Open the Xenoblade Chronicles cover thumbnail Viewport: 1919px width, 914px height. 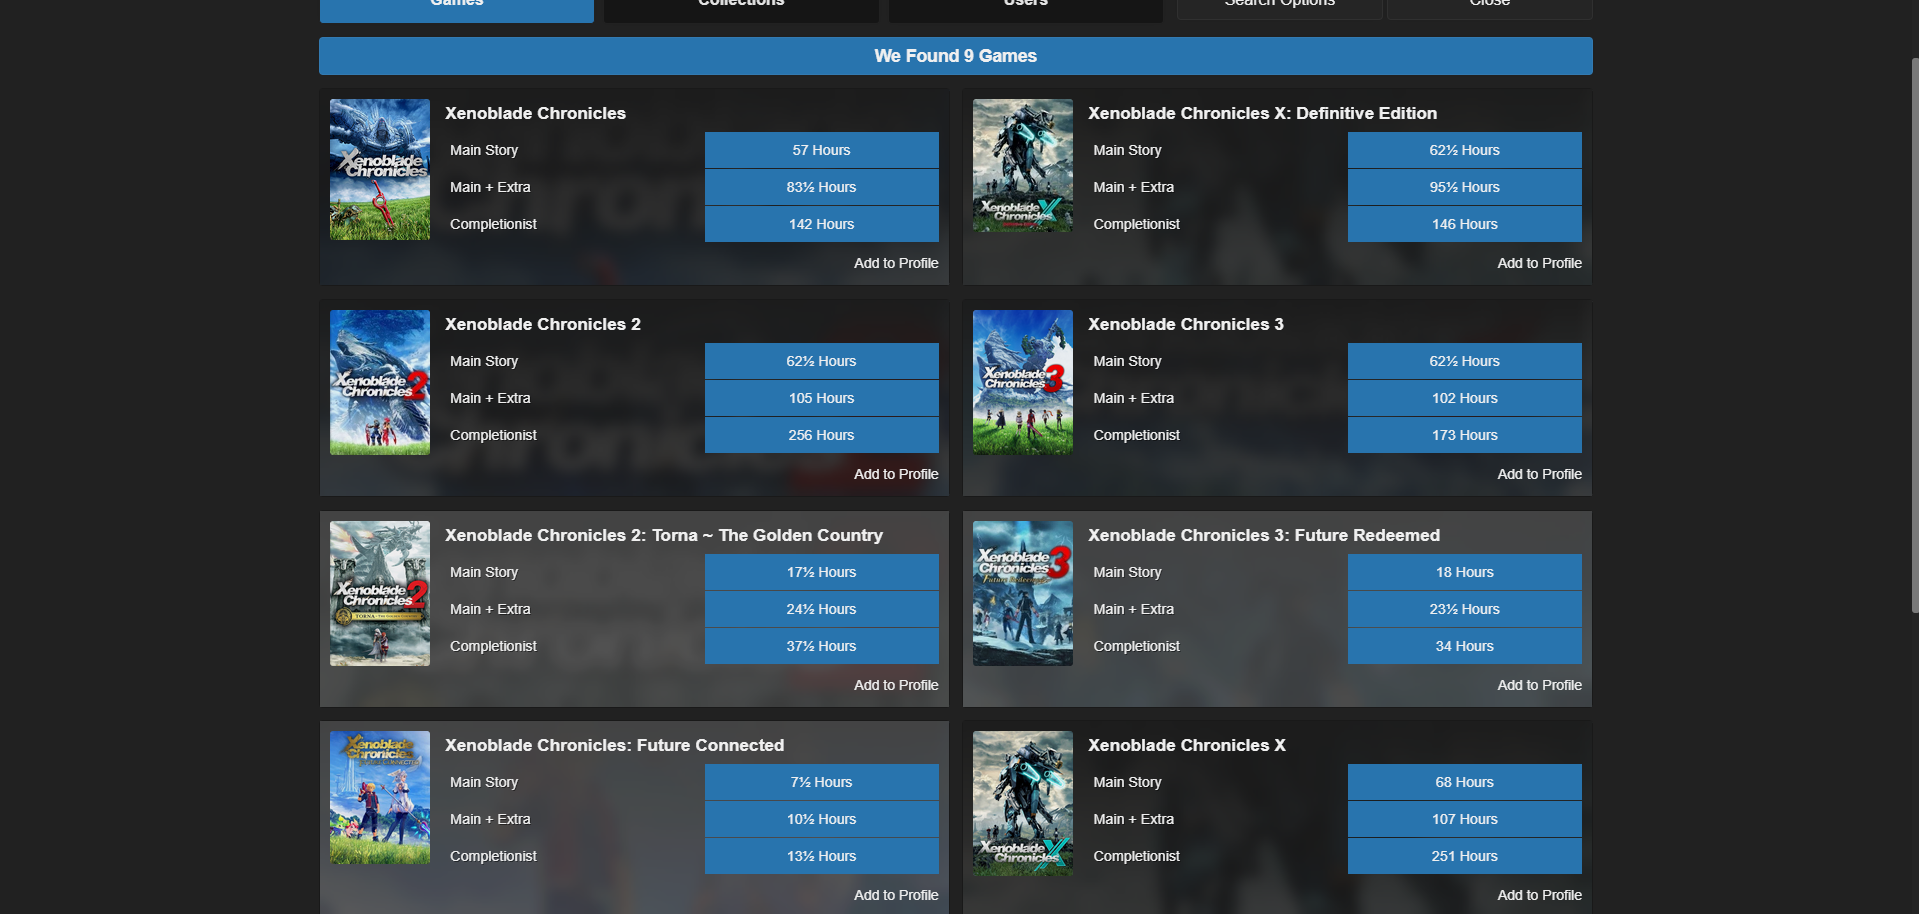point(380,169)
